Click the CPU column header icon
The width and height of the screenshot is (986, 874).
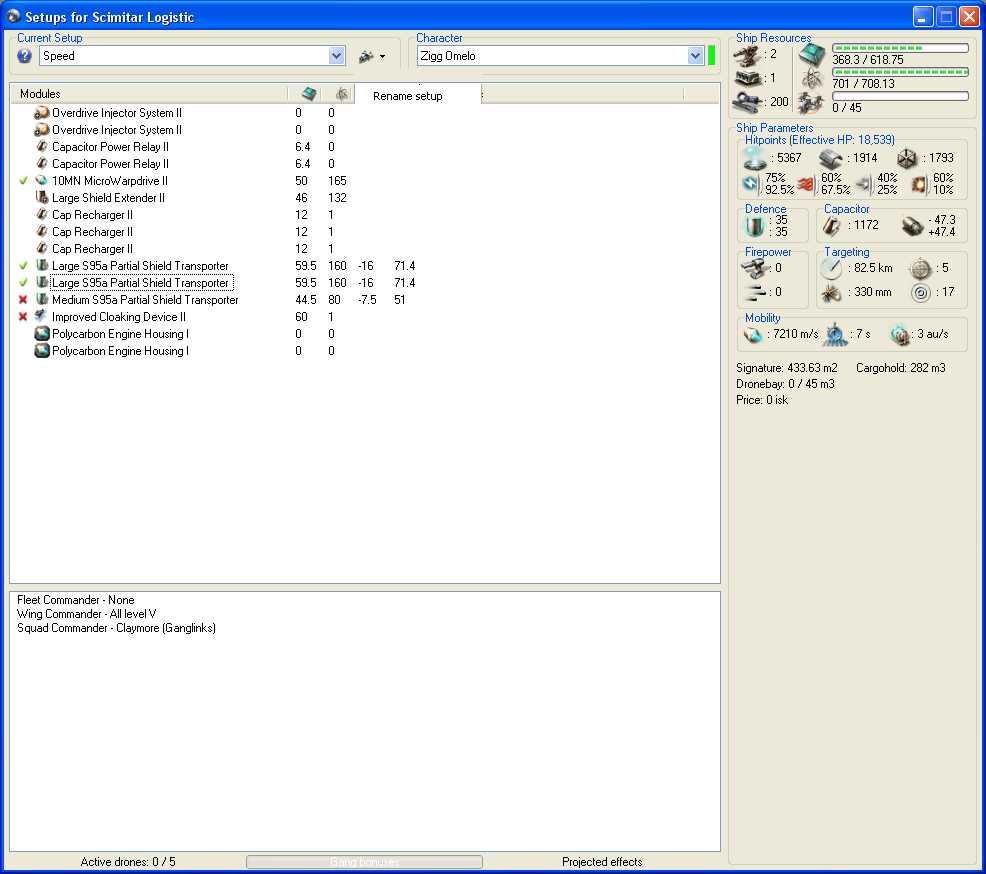coord(309,94)
